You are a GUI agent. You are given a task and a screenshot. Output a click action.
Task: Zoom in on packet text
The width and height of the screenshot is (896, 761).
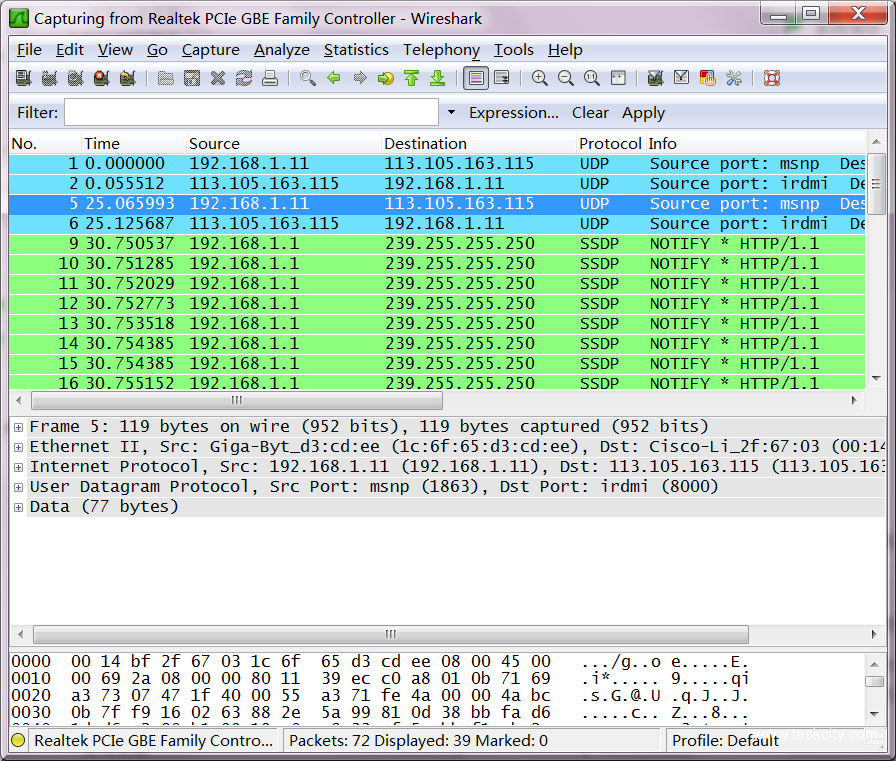pos(540,78)
